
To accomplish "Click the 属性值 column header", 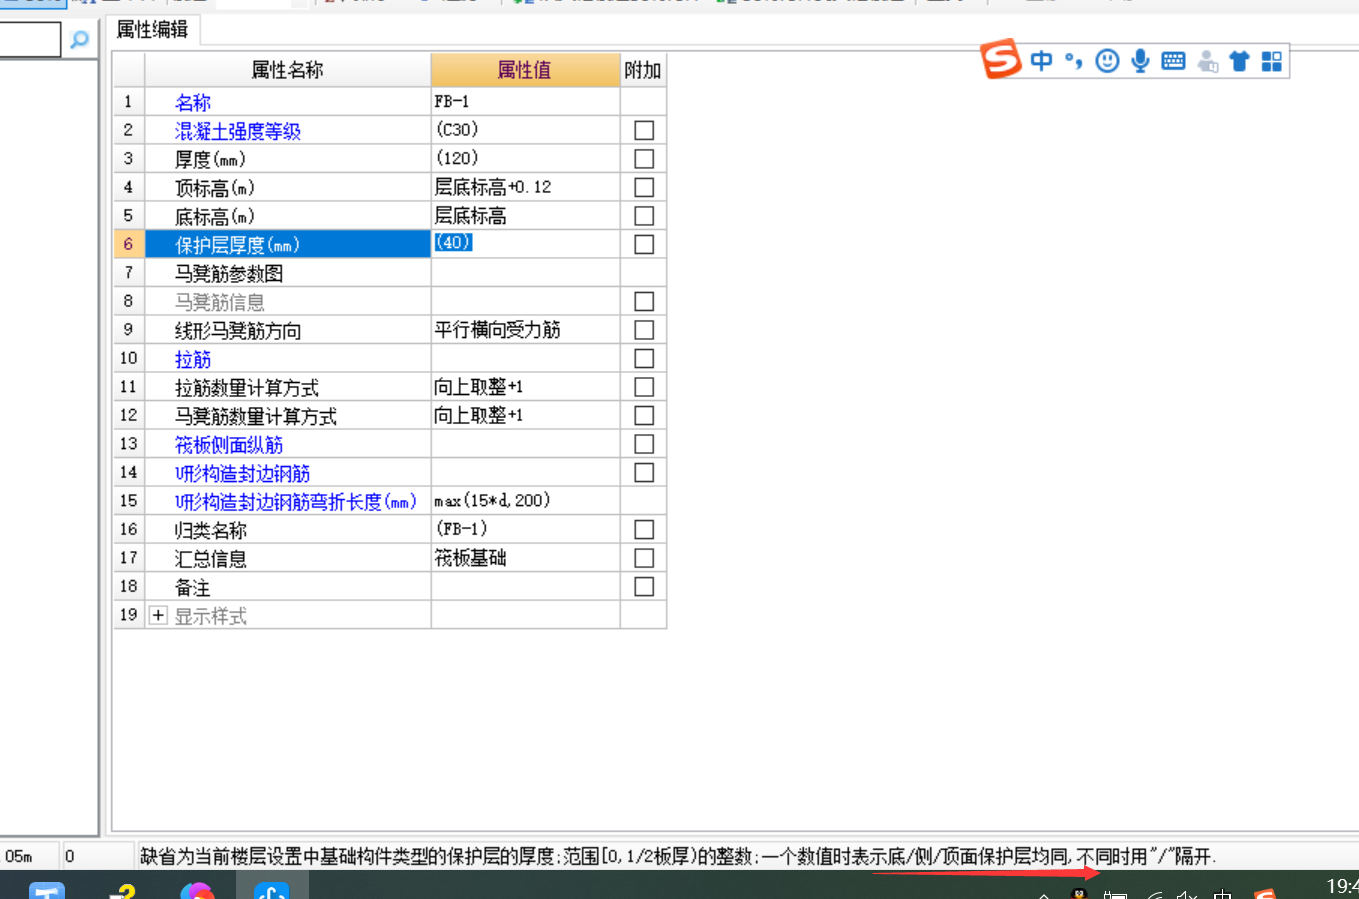I will pos(525,70).
